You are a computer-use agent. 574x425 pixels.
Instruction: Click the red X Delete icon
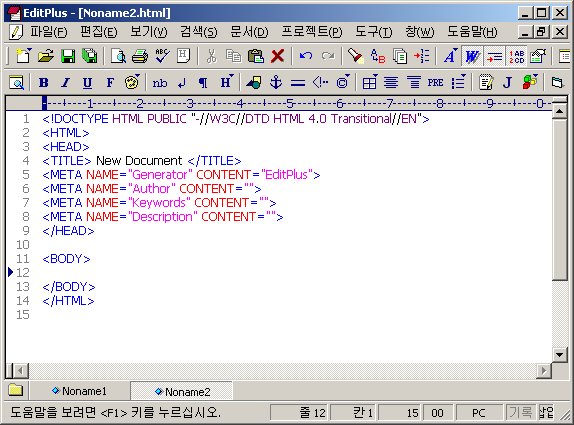click(277, 56)
